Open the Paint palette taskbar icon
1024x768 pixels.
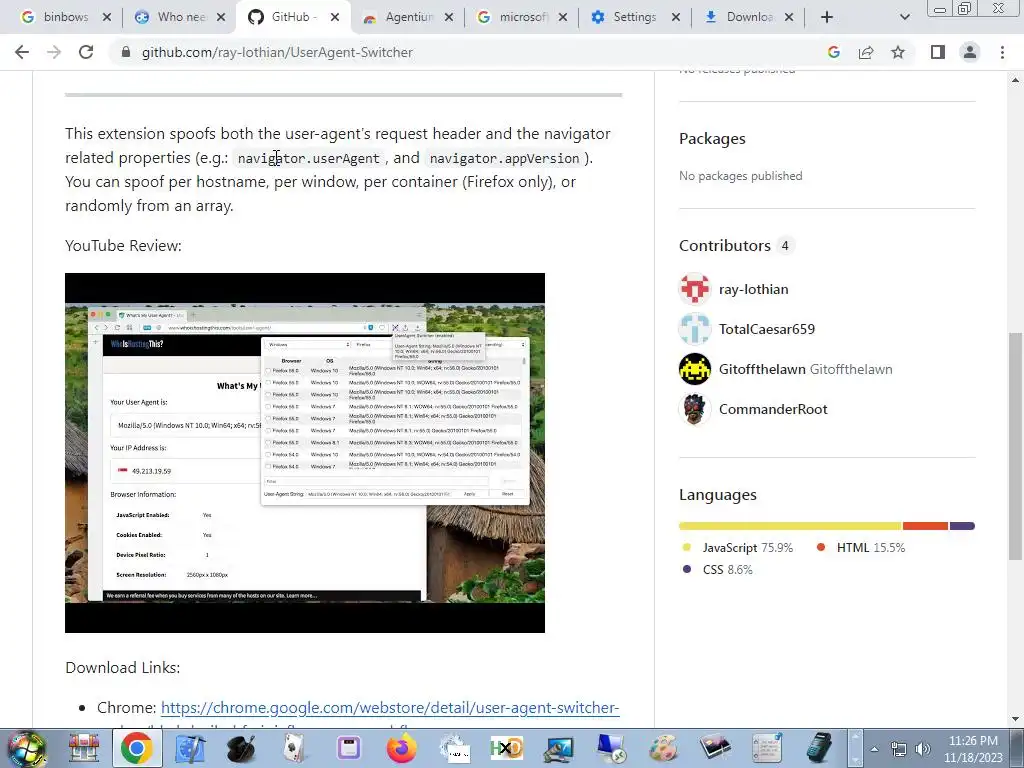(x=663, y=748)
